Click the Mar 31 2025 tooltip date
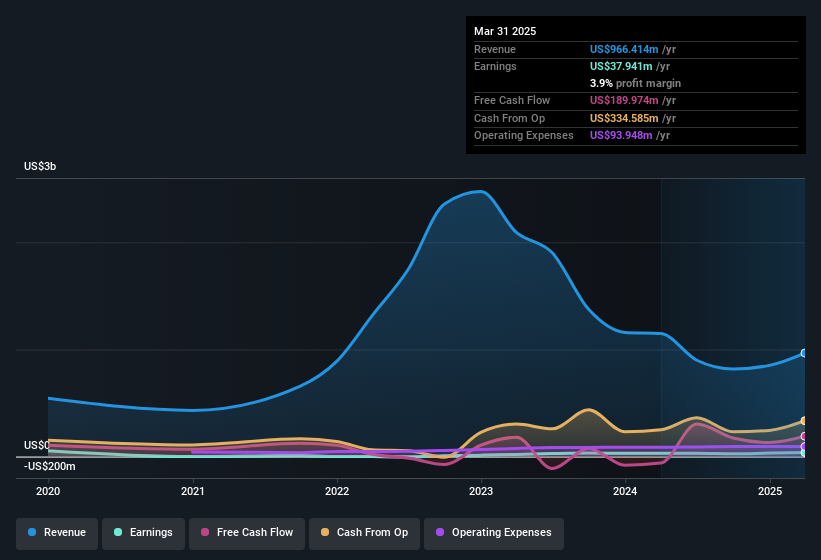The width and height of the screenshot is (821, 560). [505, 31]
